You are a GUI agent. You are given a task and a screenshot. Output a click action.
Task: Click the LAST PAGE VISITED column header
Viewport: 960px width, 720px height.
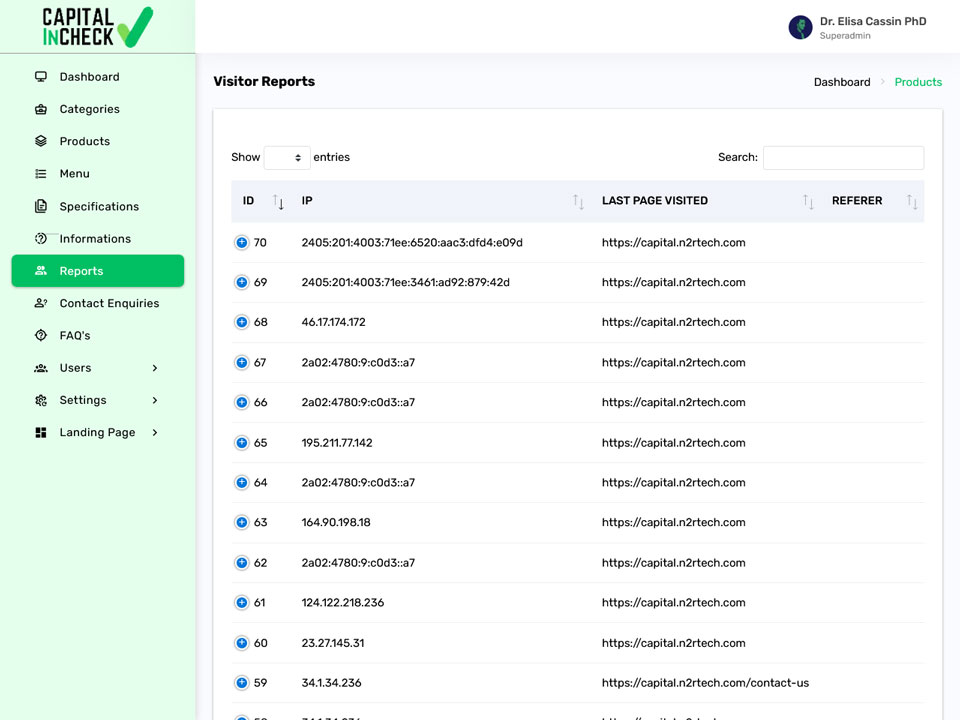pyautogui.click(x=654, y=201)
